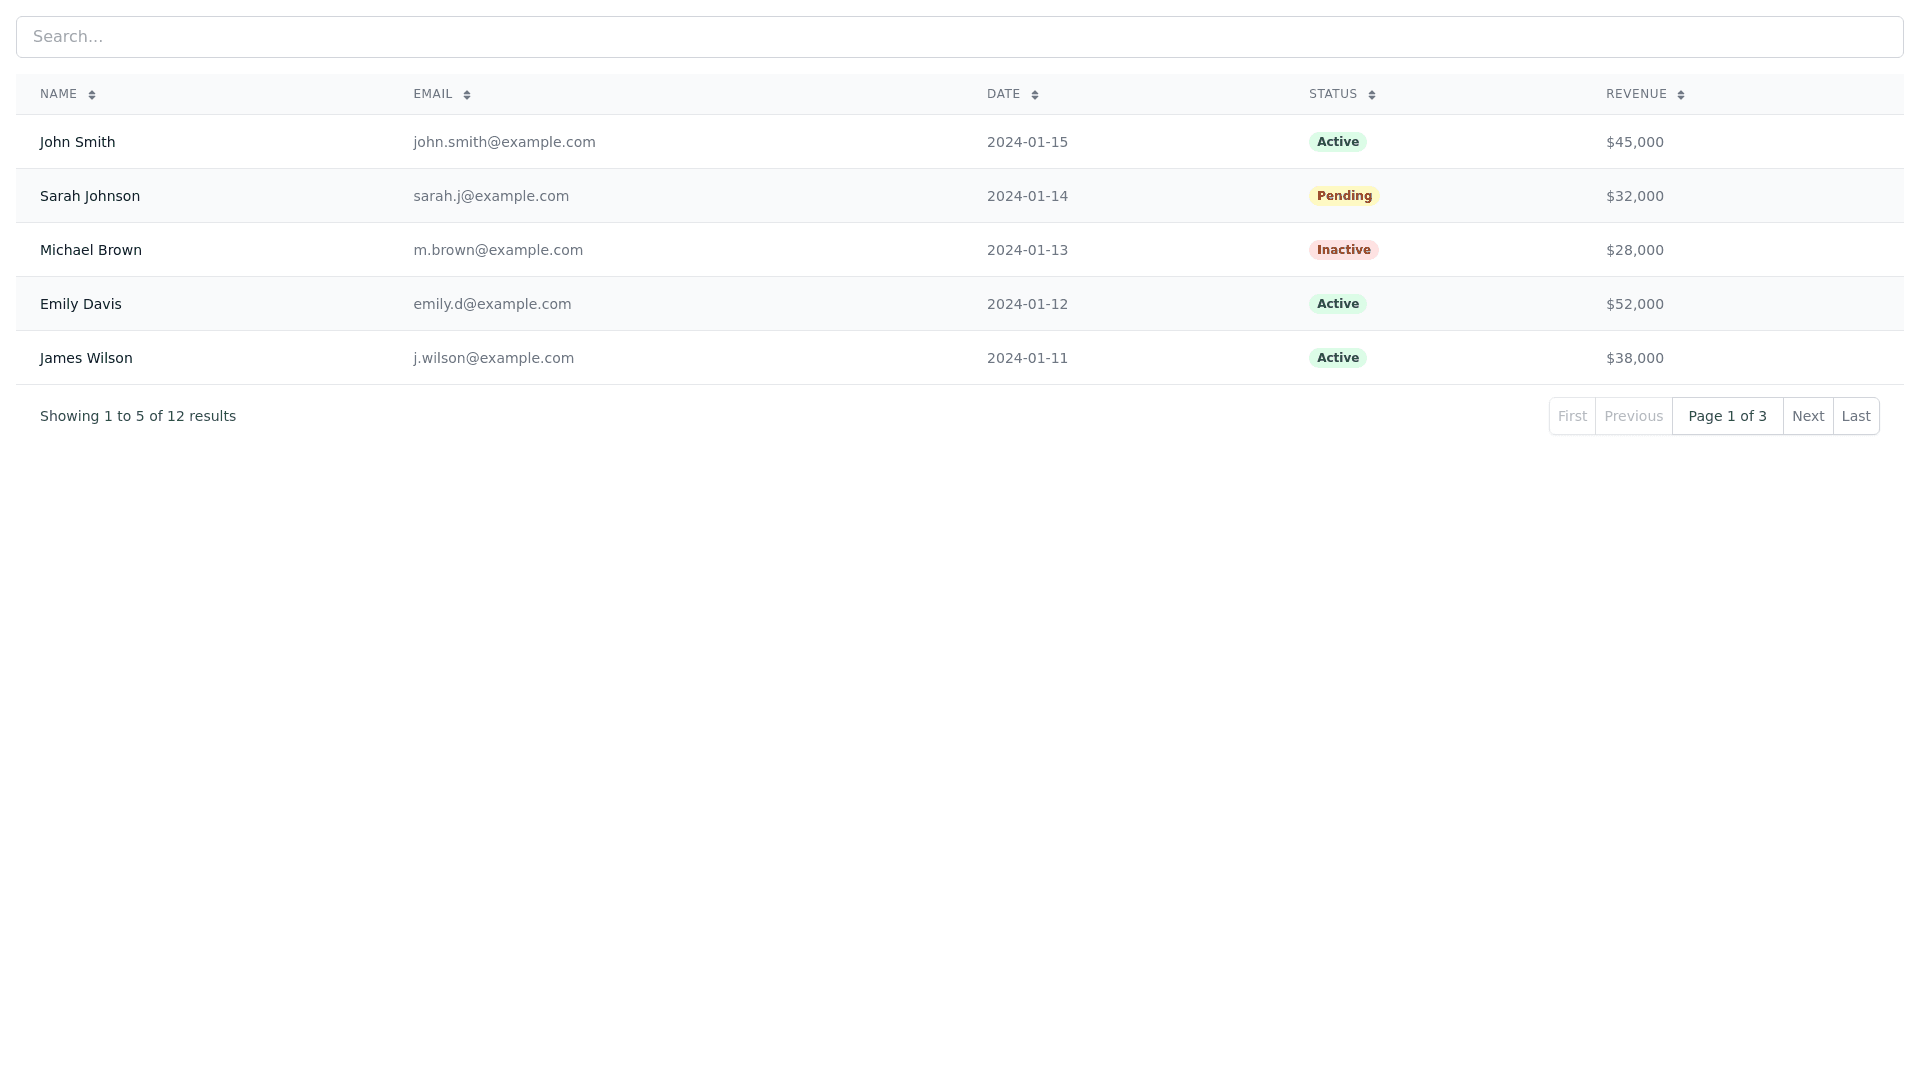The image size is (1920, 1080).
Task: Click Michael Brown's Inactive status badge
Action: [1343, 250]
